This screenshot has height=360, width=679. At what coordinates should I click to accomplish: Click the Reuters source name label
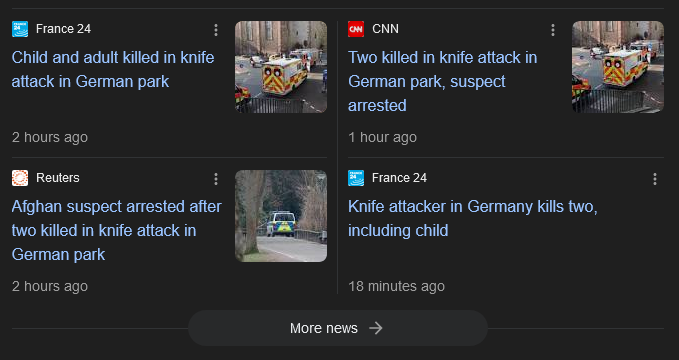tap(58, 178)
